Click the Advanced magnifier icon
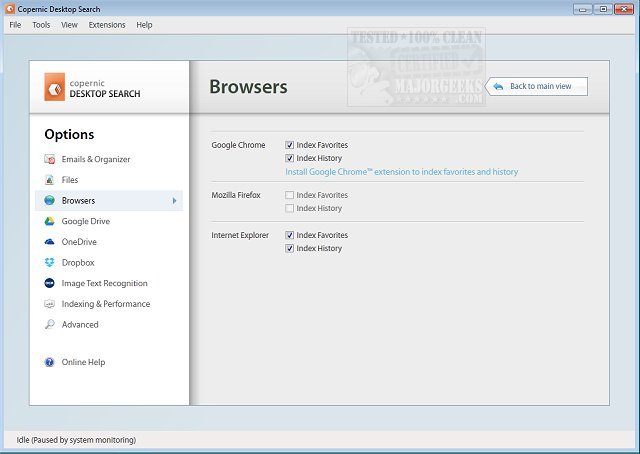The image size is (640, 454). click(49, 325)
